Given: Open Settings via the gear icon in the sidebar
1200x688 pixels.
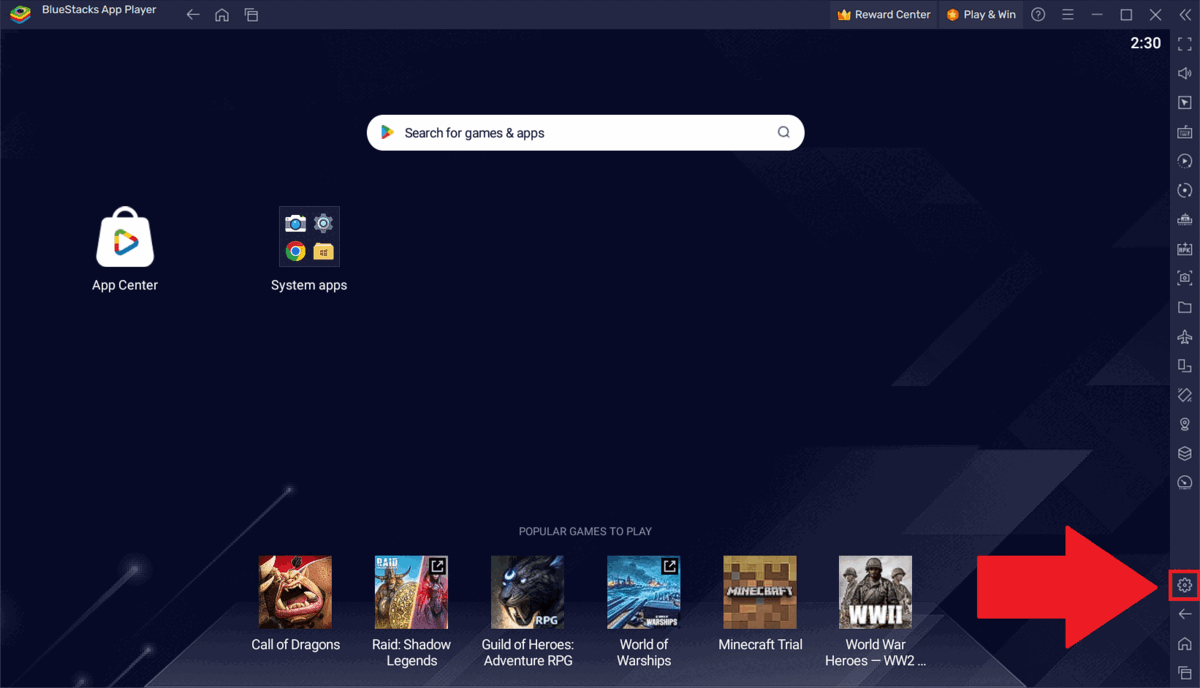Looking at the screenshot, I should (x=1185, y=585).
